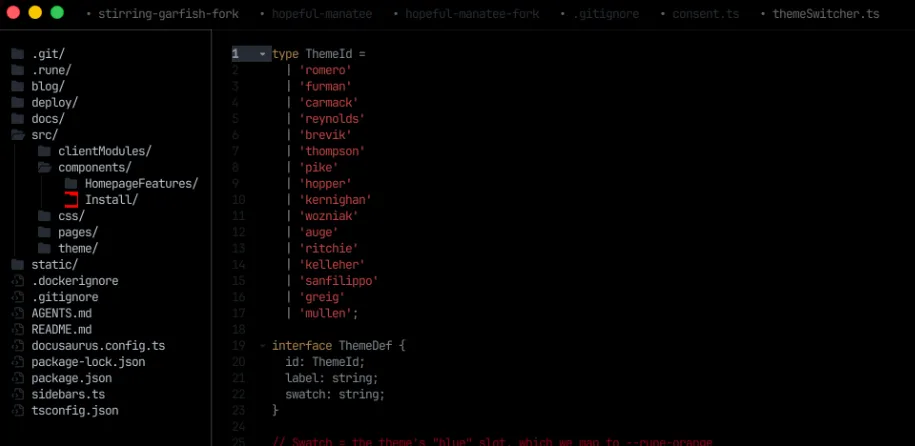
Task: Select the themeSwitcher.ts tab
Action: (x=826, y=14)
